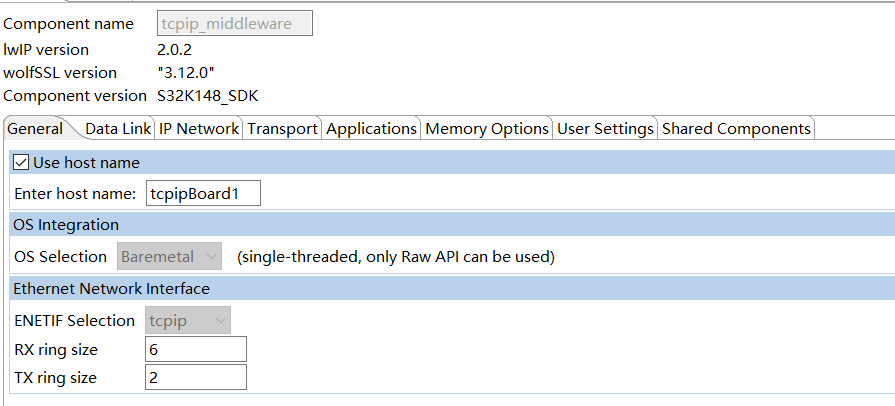
Task: Click the OS Integration section header
Action: pyautogui.click(x=66, y=225)
